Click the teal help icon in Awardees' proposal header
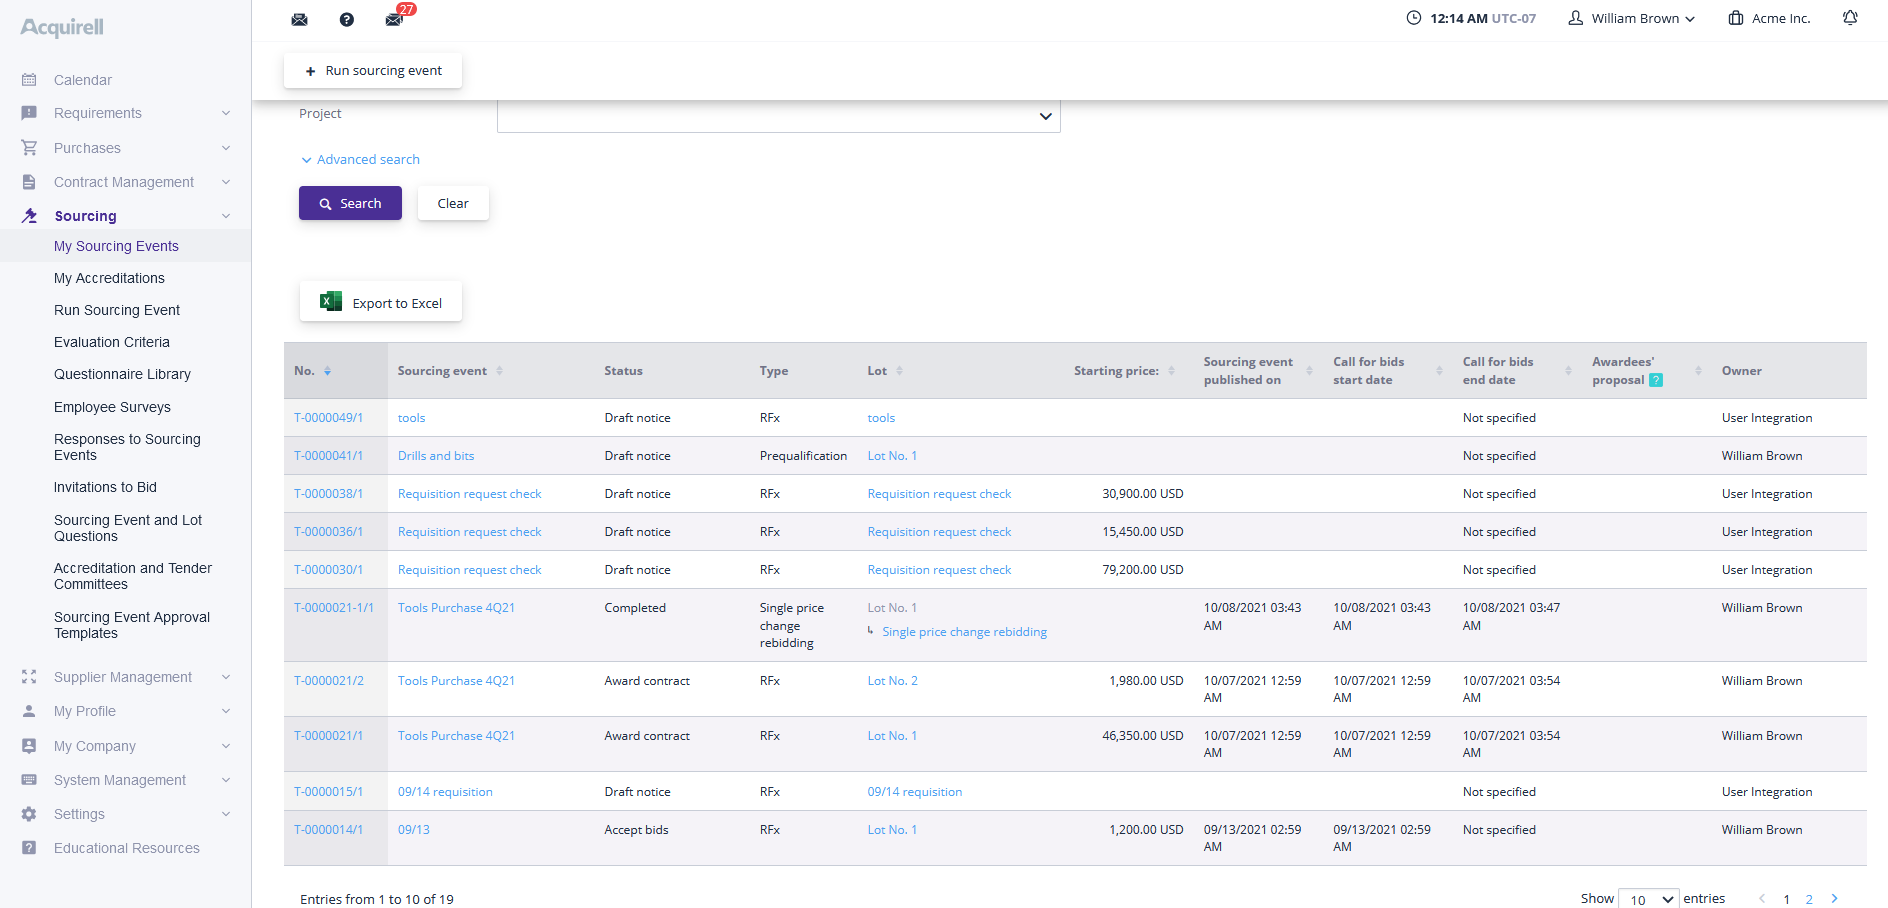Screen dimensions: 1888x908 click(x=1657, y=380)
